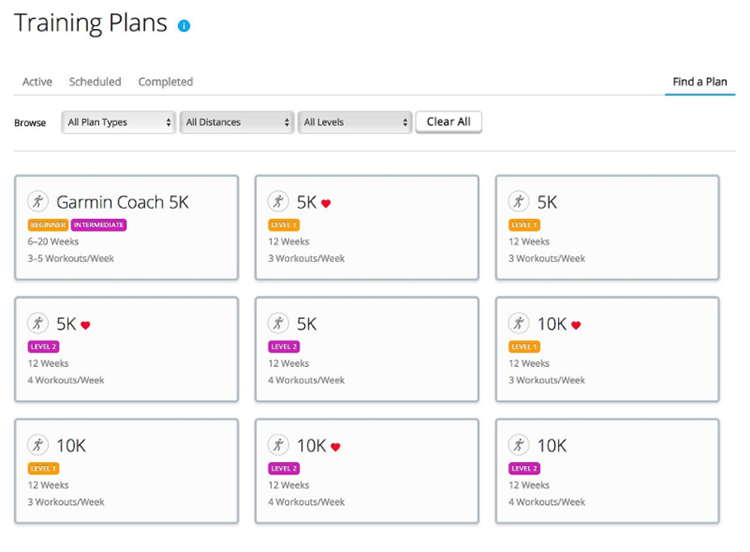Switch to the Active tab
Image resolution: width=750 pixels, height=552 pixels.
(37, 82)
